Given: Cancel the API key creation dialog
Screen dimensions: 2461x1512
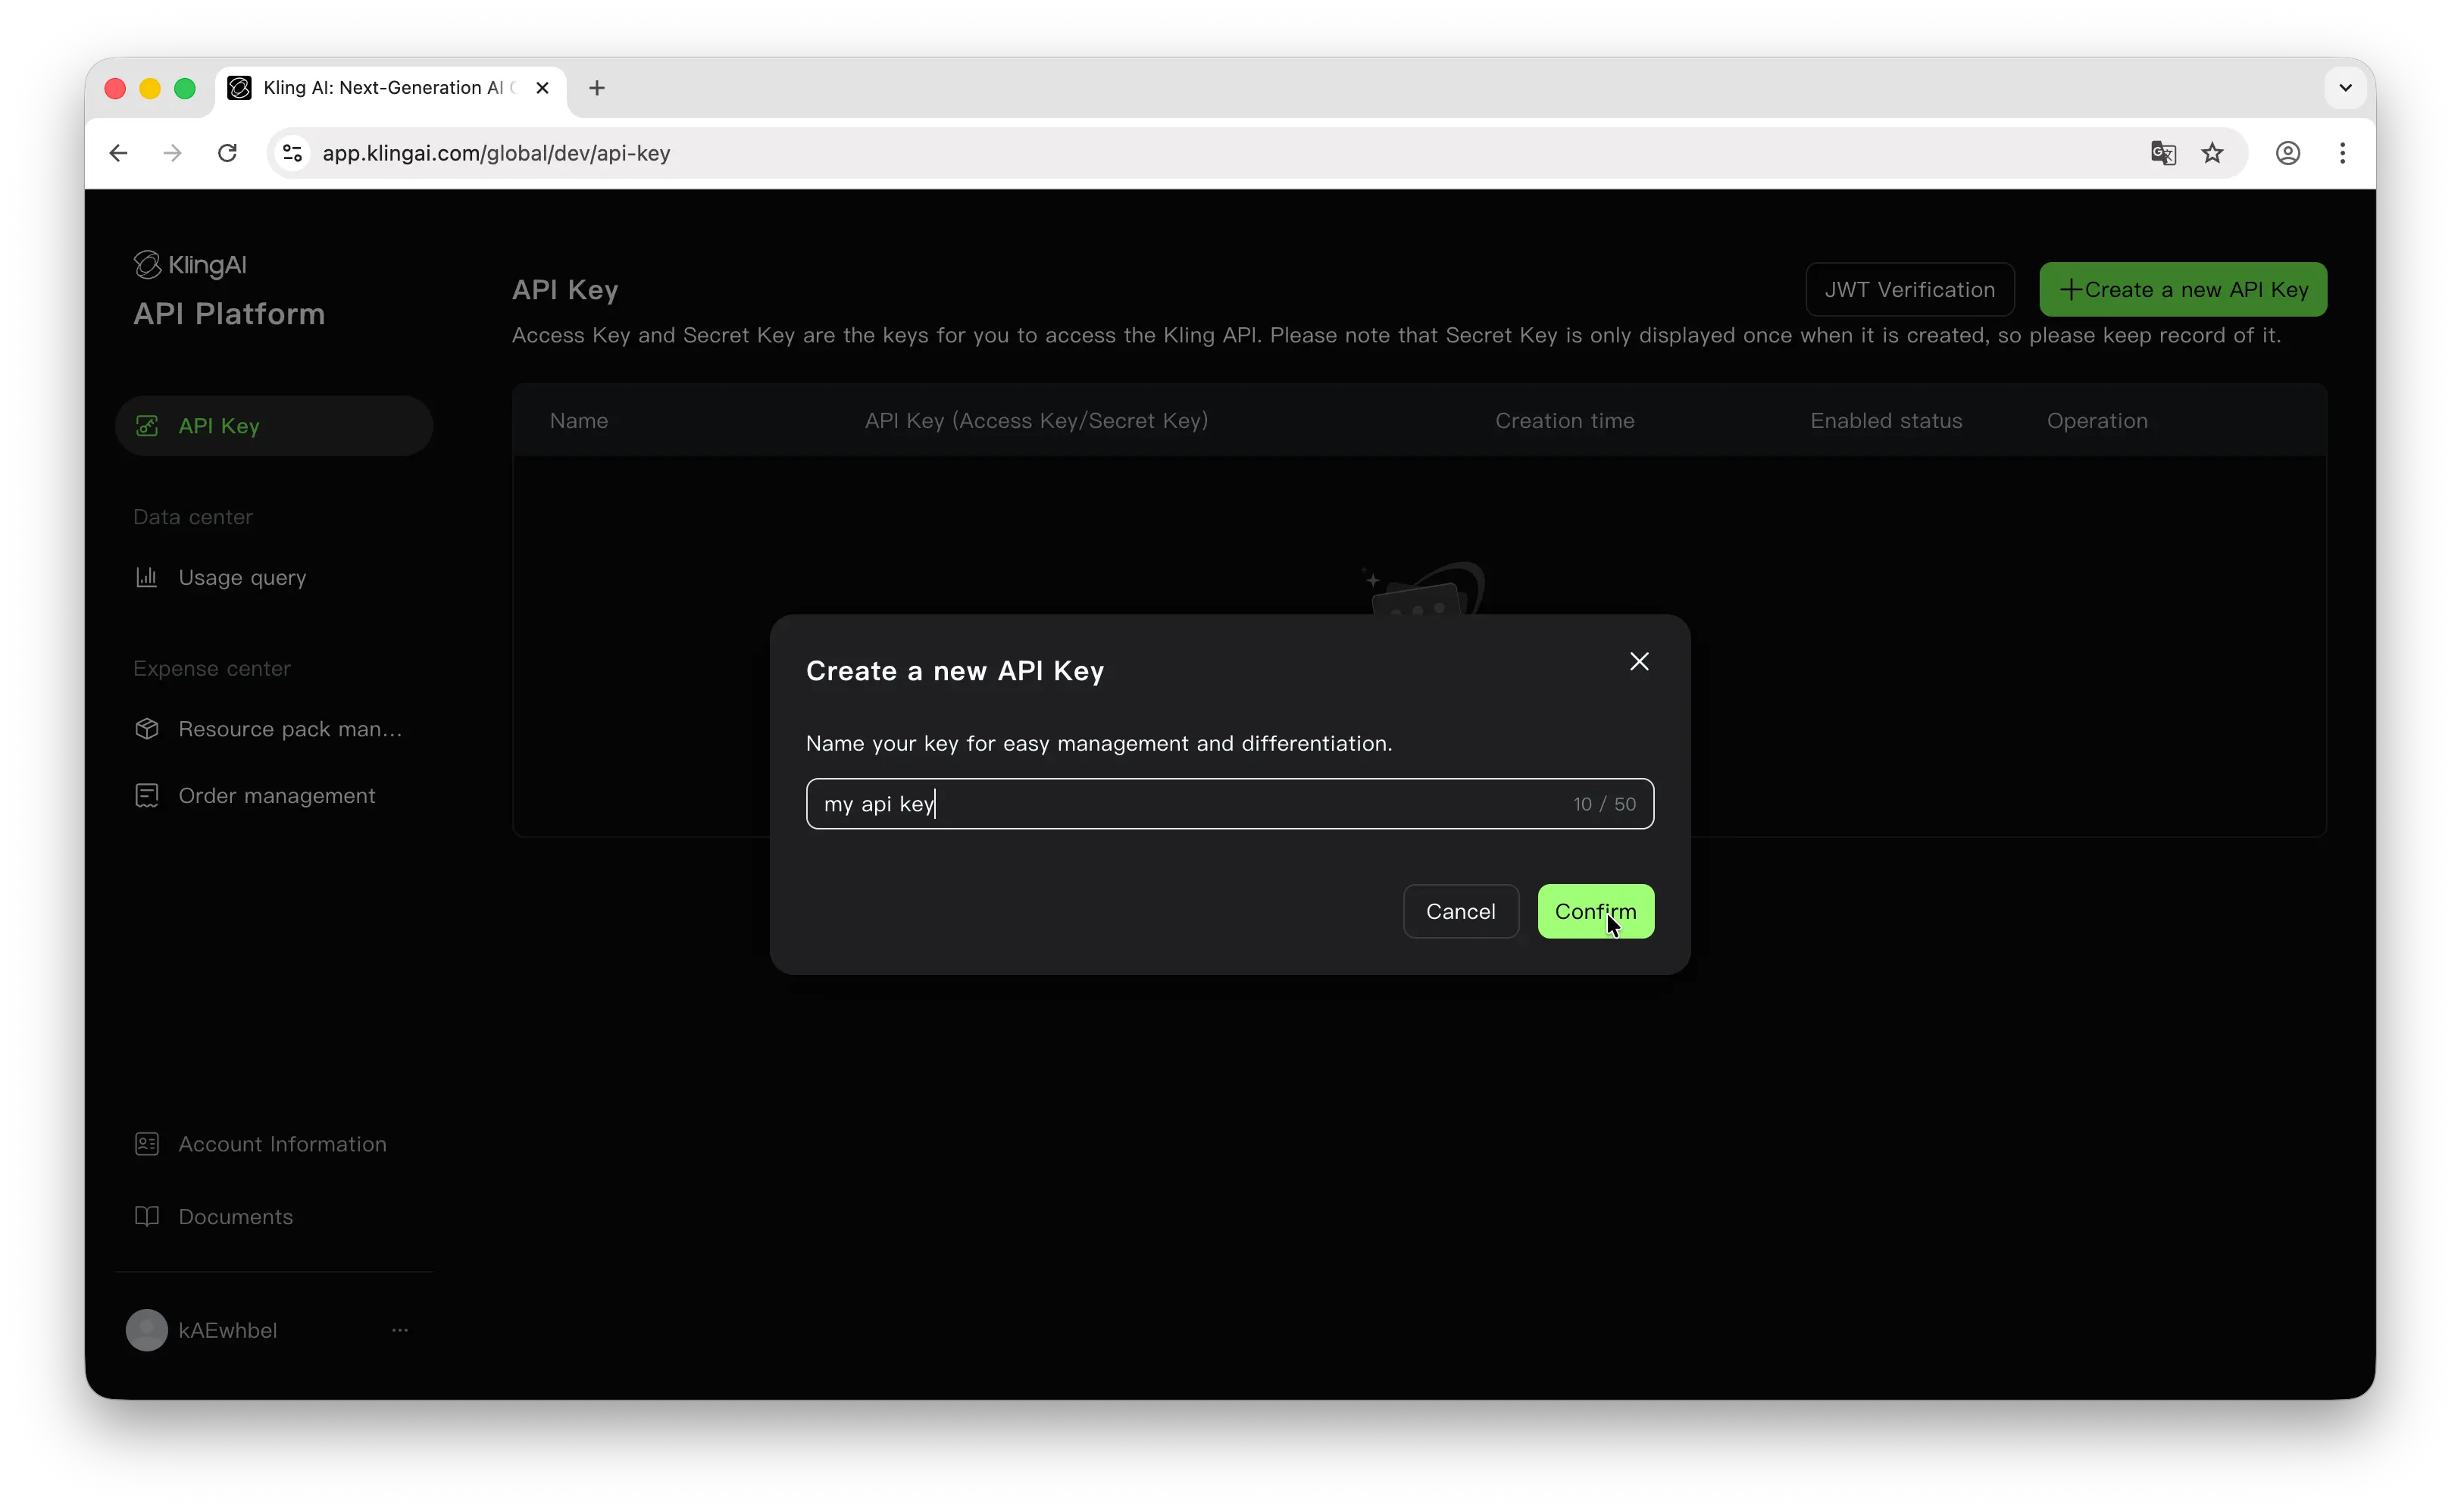Looking at the screenshot, I should tap(1460, 911).
